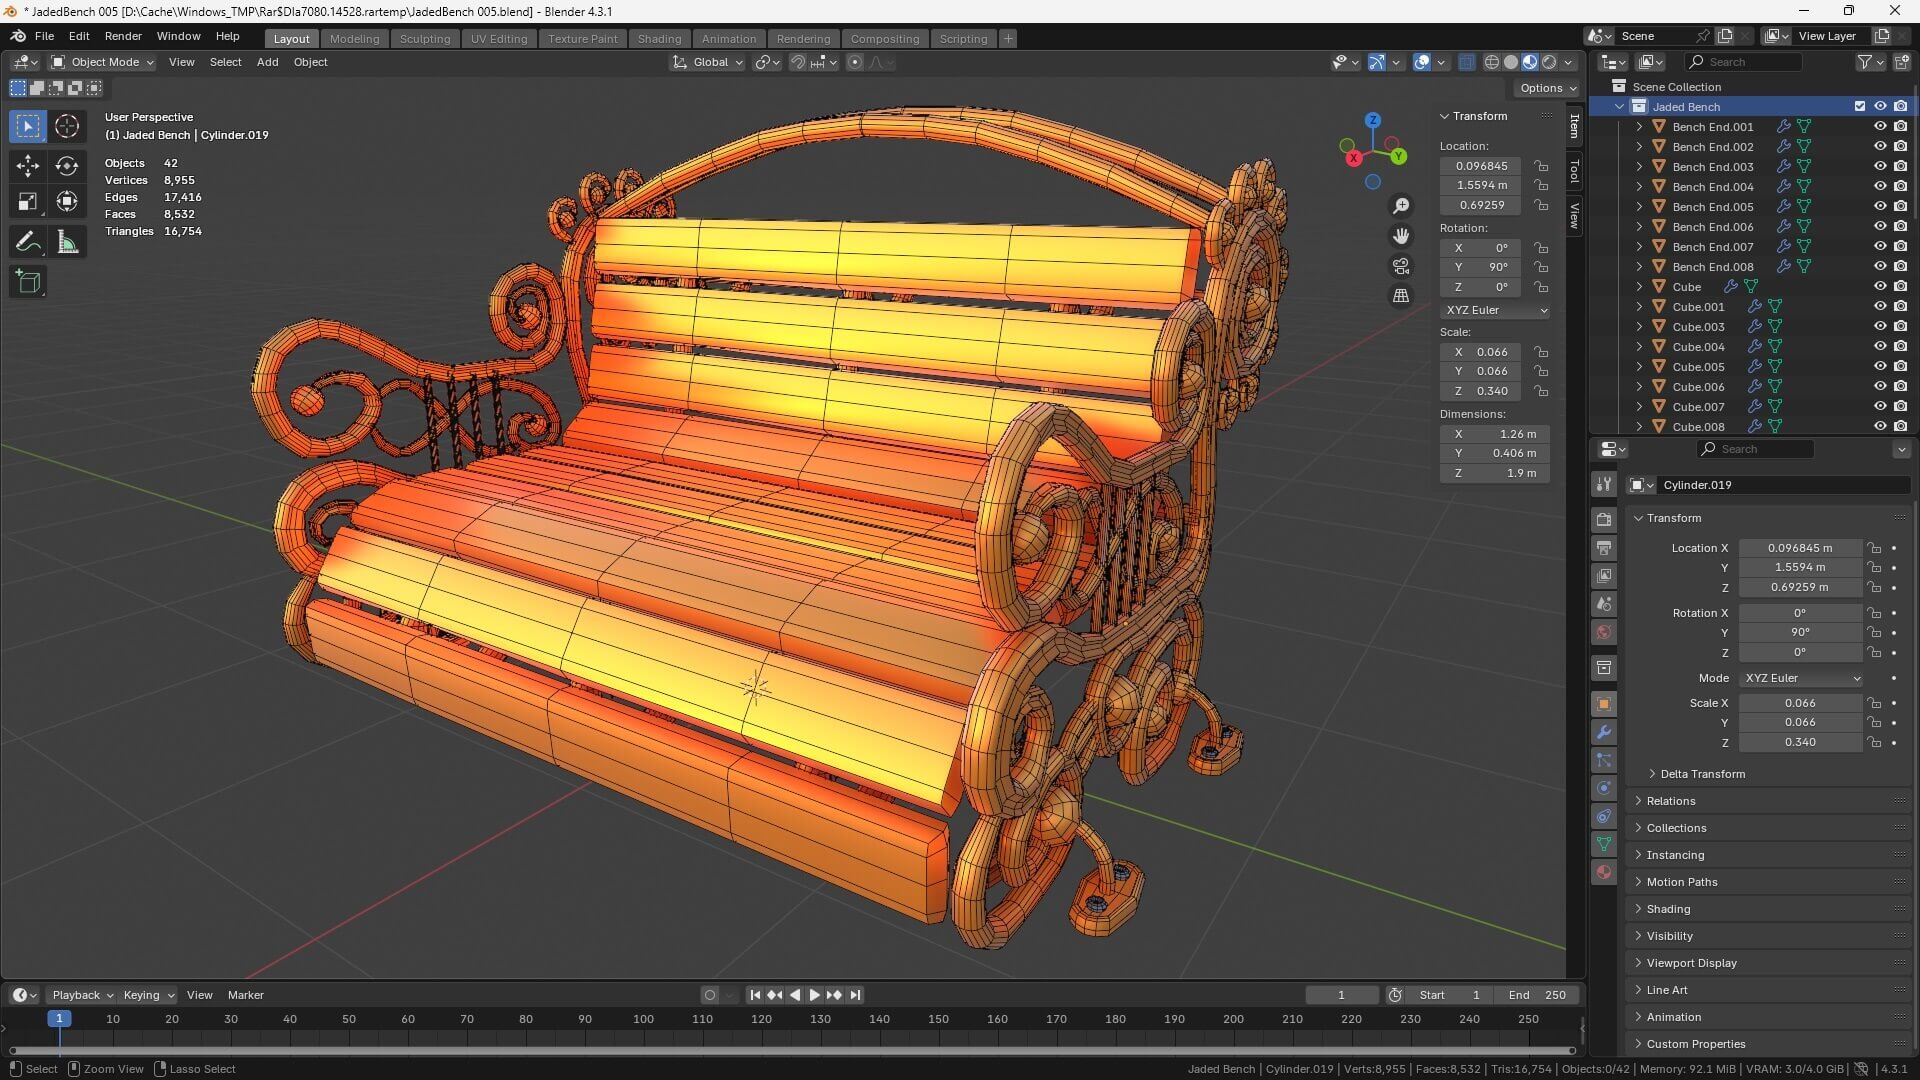Open the Modifiers wrench properties tab
The height and width of the screenshot is (1080, 1920).
tap(1604, 732)
